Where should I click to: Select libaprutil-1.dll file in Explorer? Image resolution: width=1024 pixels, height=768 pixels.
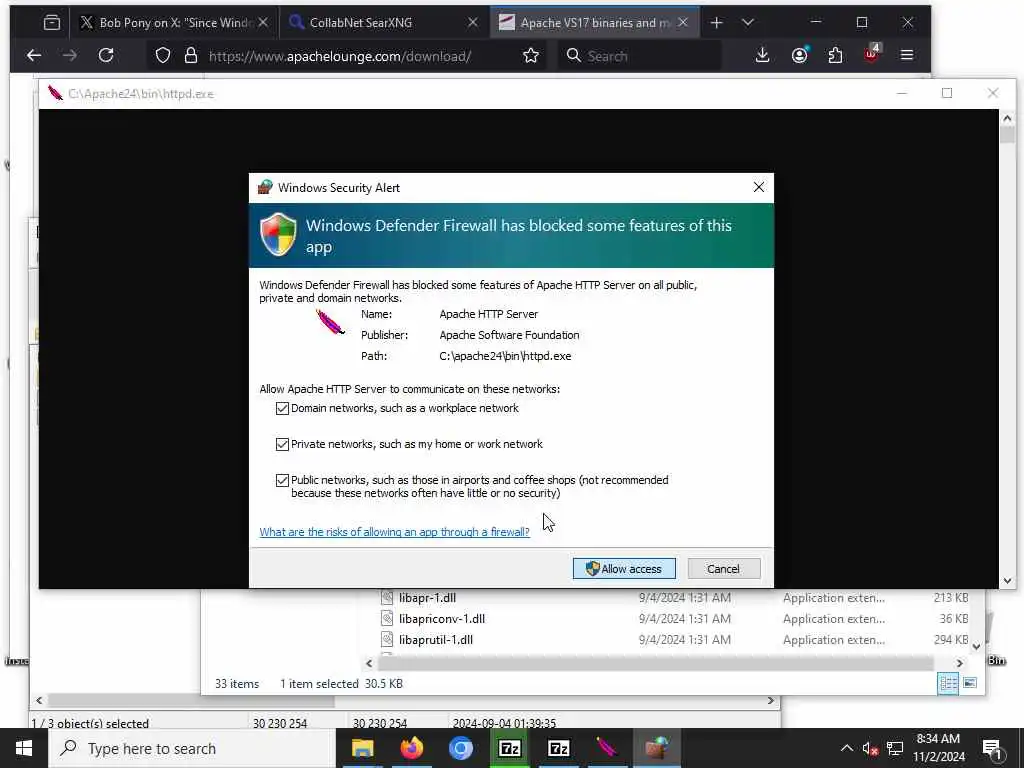tap(436, 640)
